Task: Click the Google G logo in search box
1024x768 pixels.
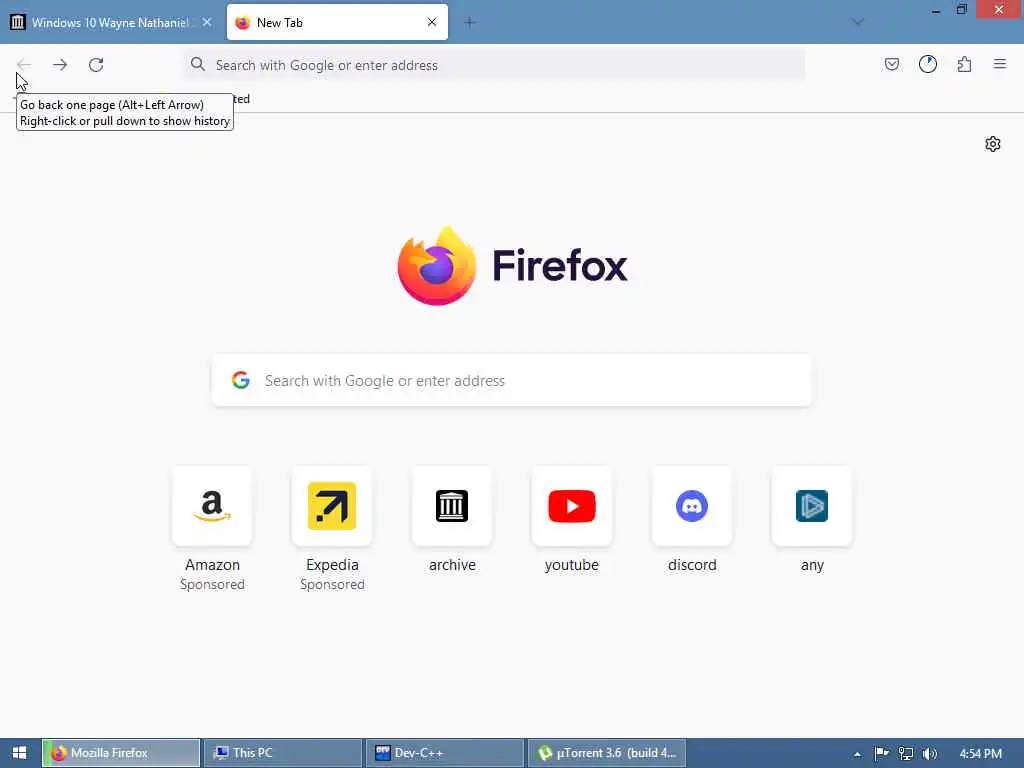Action: pyautogui.click(x=241, y=380)
